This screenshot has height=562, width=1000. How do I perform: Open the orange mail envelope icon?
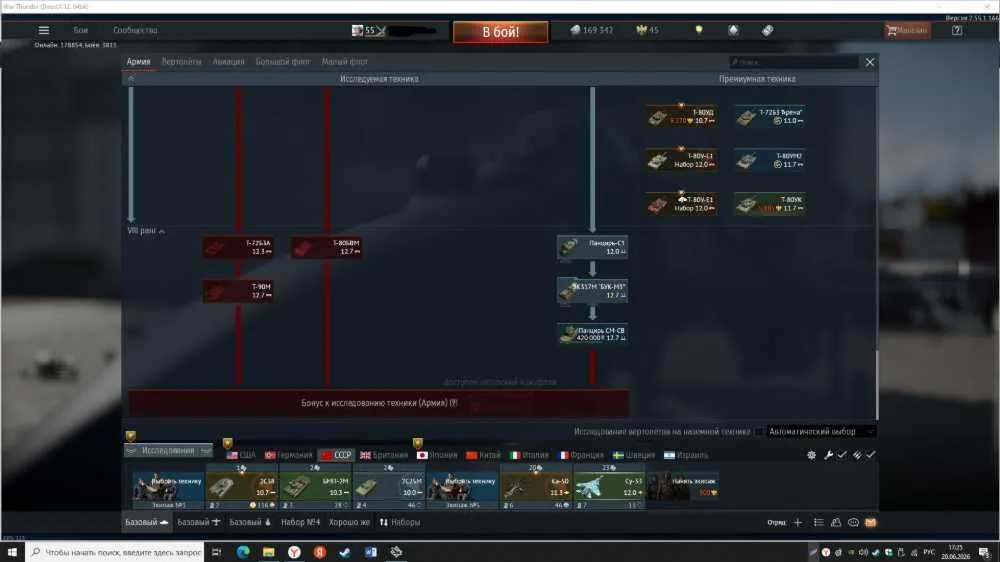871,522
